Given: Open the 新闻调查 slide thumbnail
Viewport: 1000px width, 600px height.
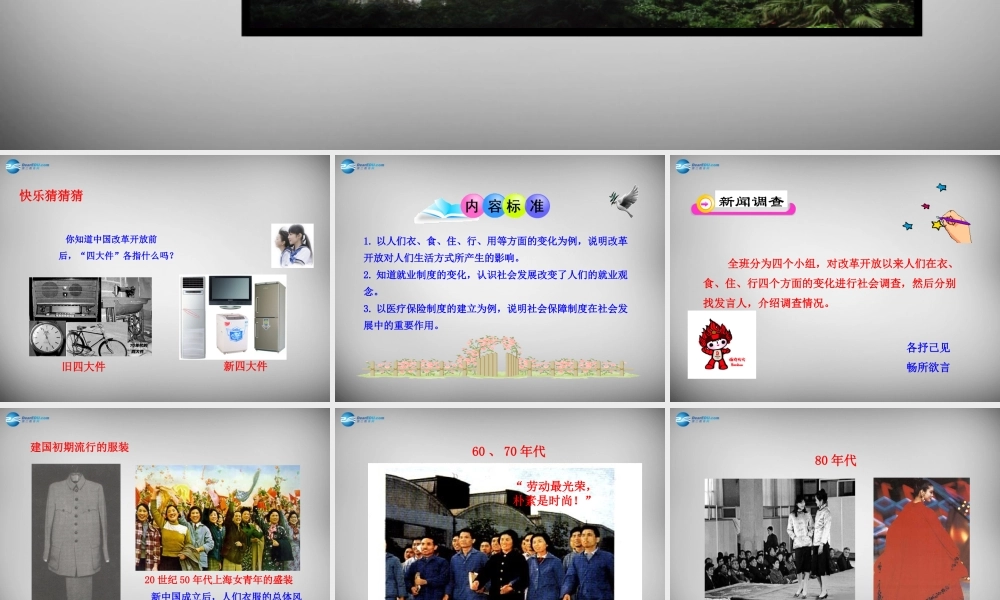Looking at the screenshot, I should pos(835,278).
